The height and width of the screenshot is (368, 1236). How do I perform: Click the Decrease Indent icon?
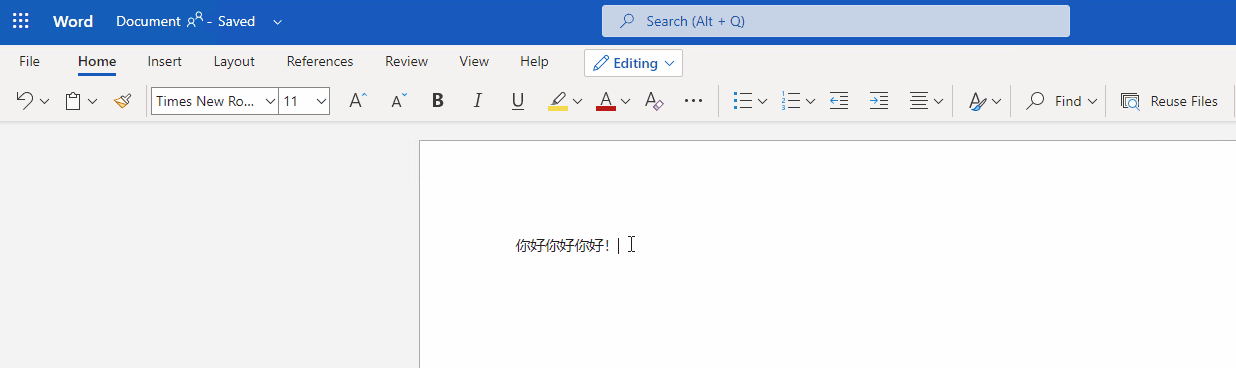pos(839,101)
